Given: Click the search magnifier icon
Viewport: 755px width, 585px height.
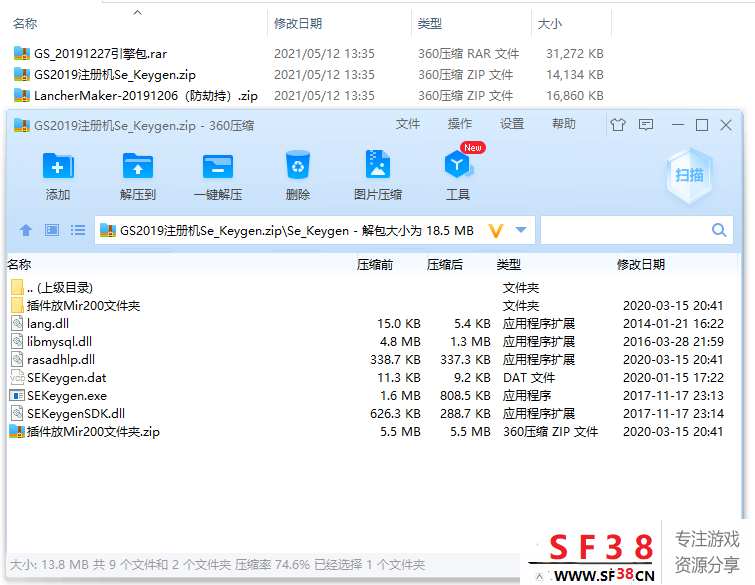Looking at the screenshot, I should [x=719, y=230].
